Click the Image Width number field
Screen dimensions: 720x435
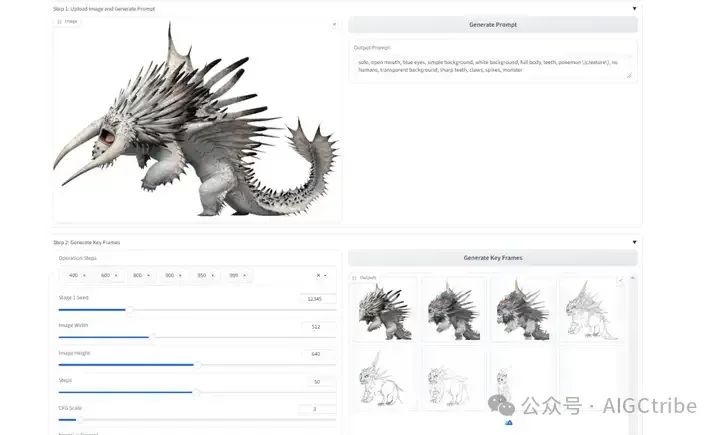tap(318, 327)
